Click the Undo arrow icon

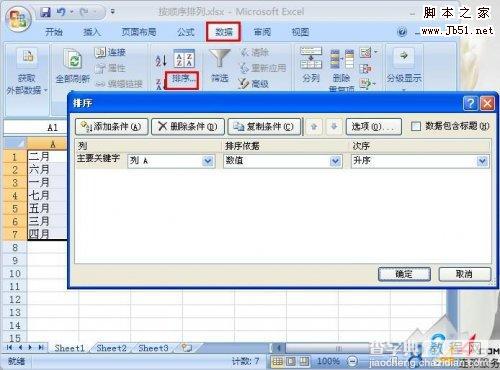pyautogui.click(x=61, y=12)
